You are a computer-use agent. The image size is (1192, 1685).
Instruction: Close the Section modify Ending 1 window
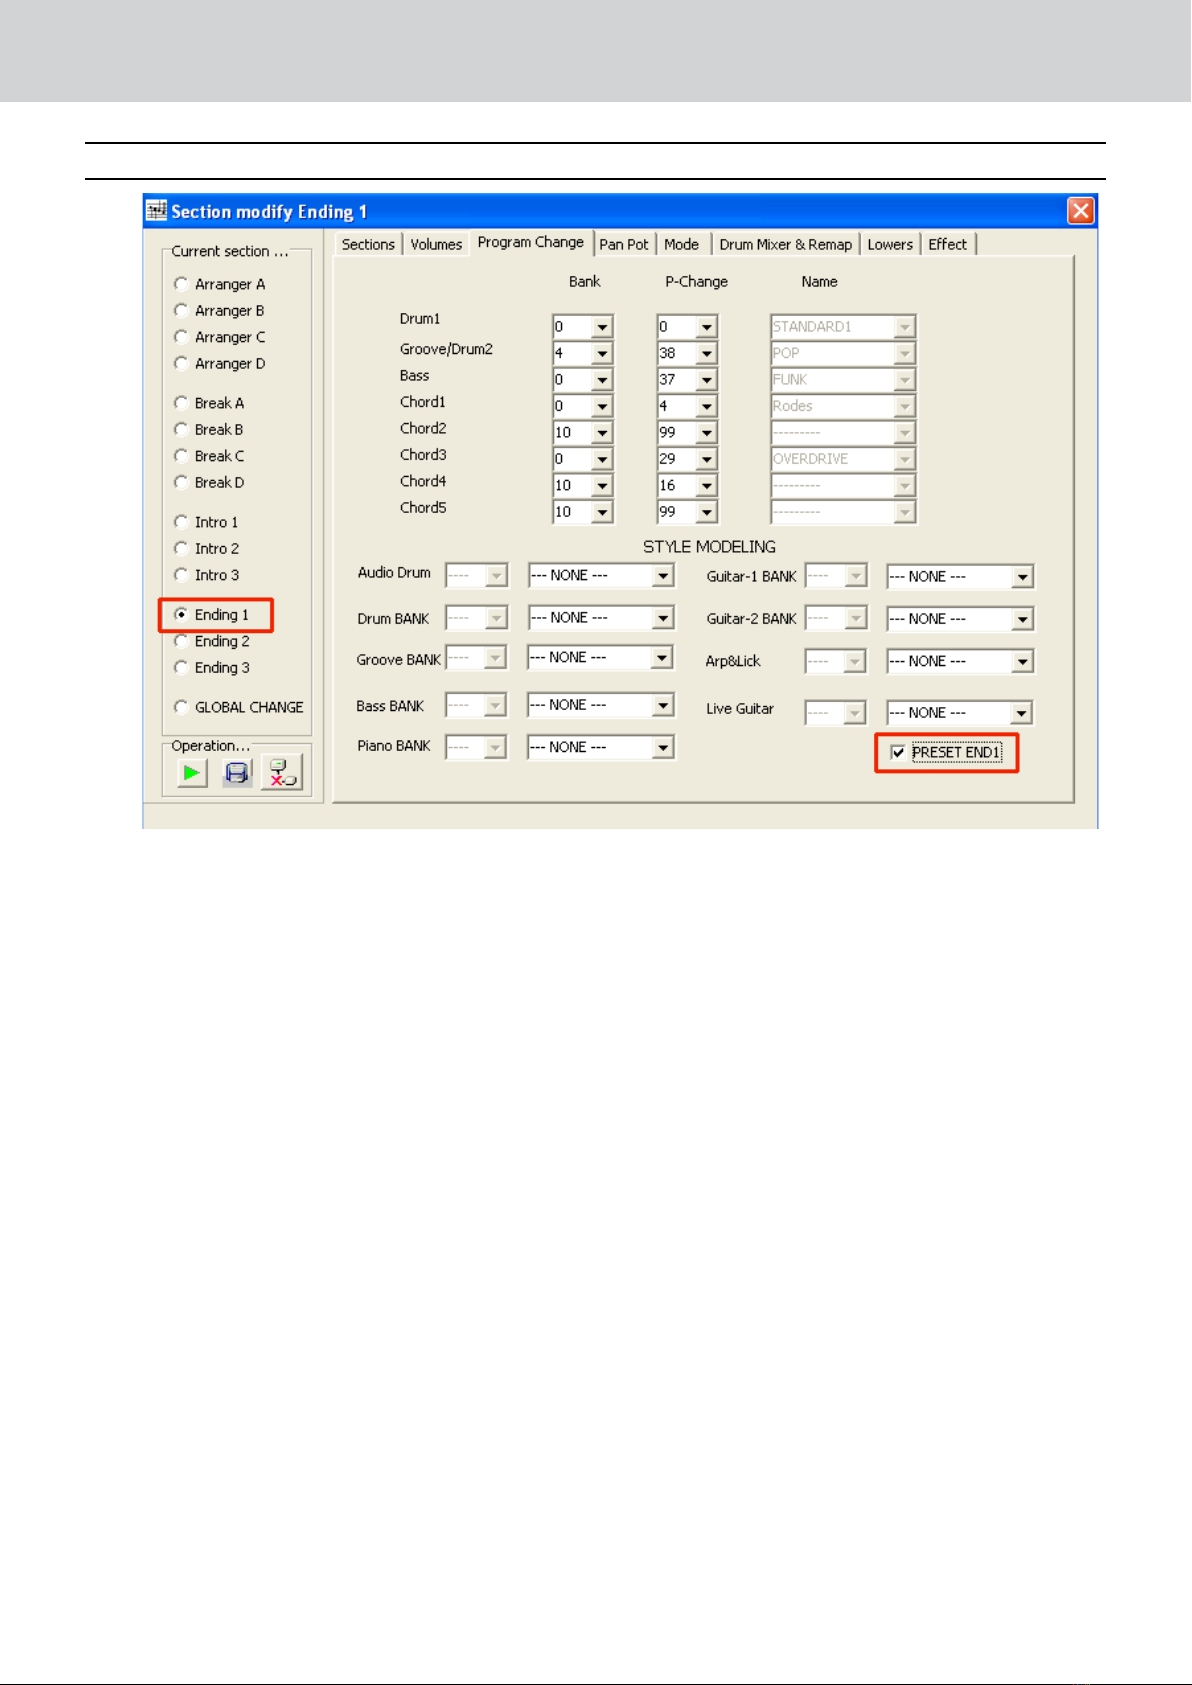point(1080,211)
